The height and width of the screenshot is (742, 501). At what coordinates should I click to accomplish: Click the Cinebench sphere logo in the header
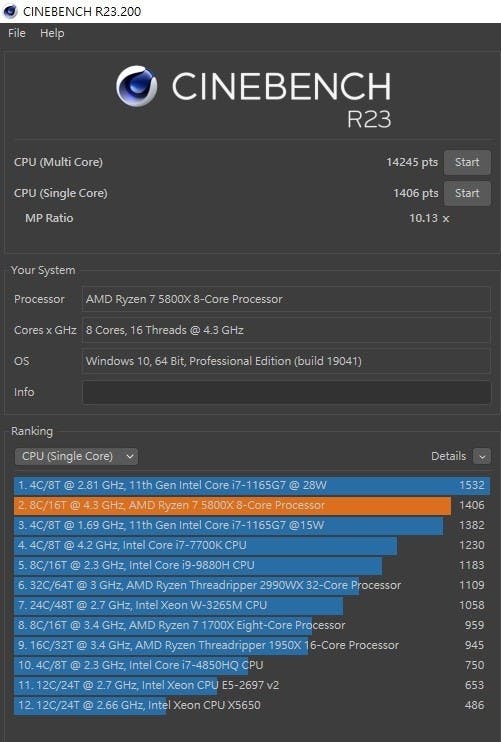[137, 86]
